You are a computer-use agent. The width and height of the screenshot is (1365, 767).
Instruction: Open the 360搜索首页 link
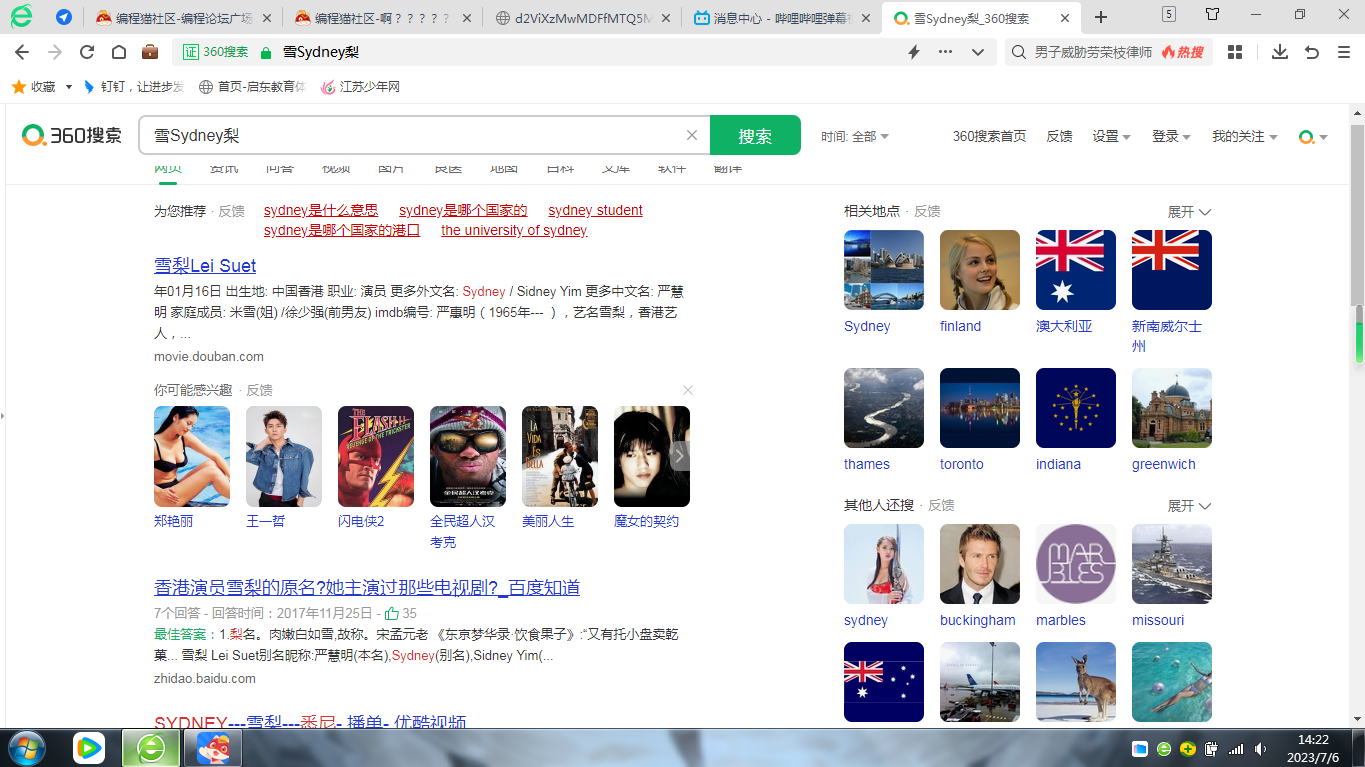[x=989, y=136]
